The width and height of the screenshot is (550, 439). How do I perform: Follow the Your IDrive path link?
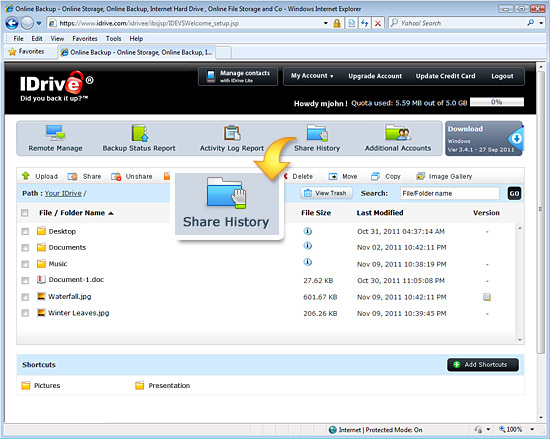(x=63, y=193)
